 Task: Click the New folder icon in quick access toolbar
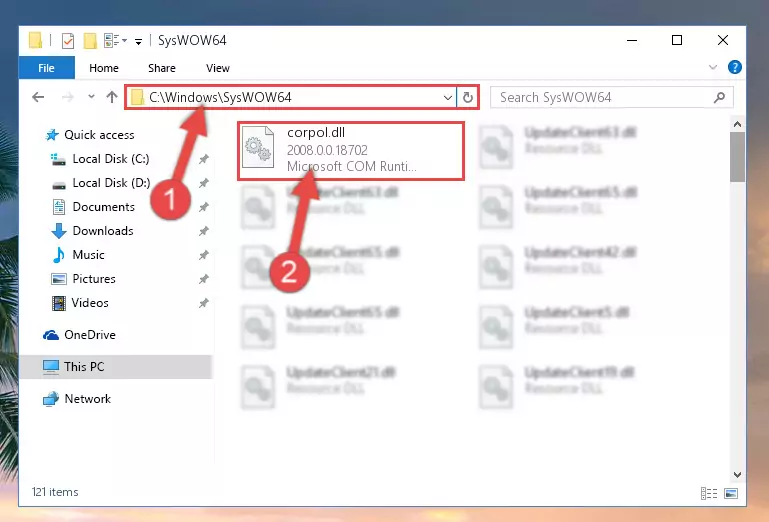tap(90, 41)
